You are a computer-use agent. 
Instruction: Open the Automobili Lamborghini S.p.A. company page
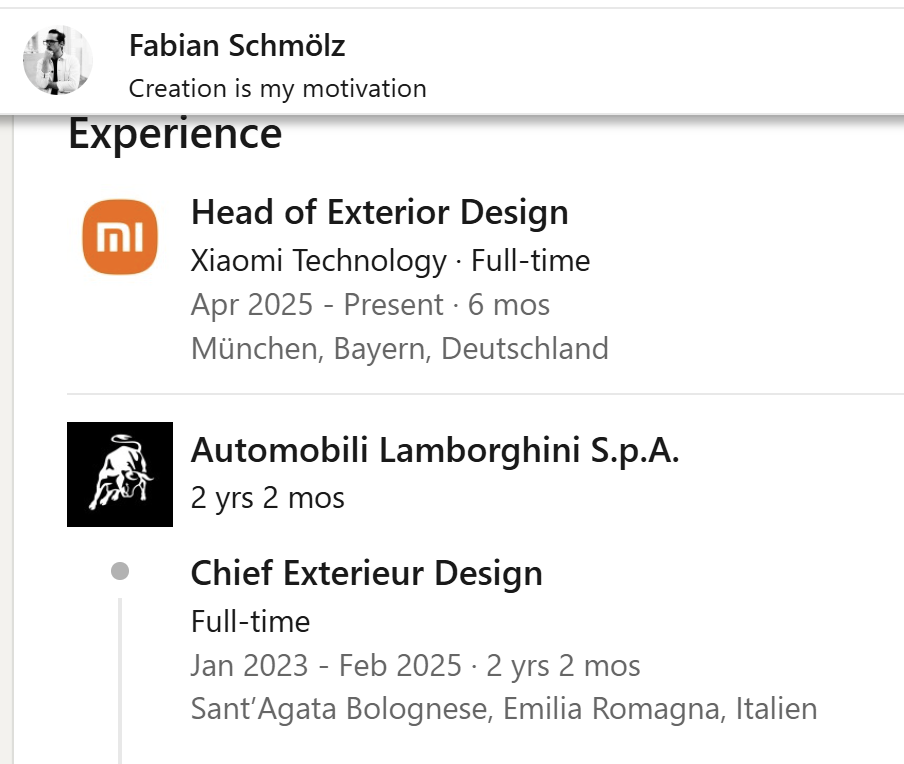point(437,451)
